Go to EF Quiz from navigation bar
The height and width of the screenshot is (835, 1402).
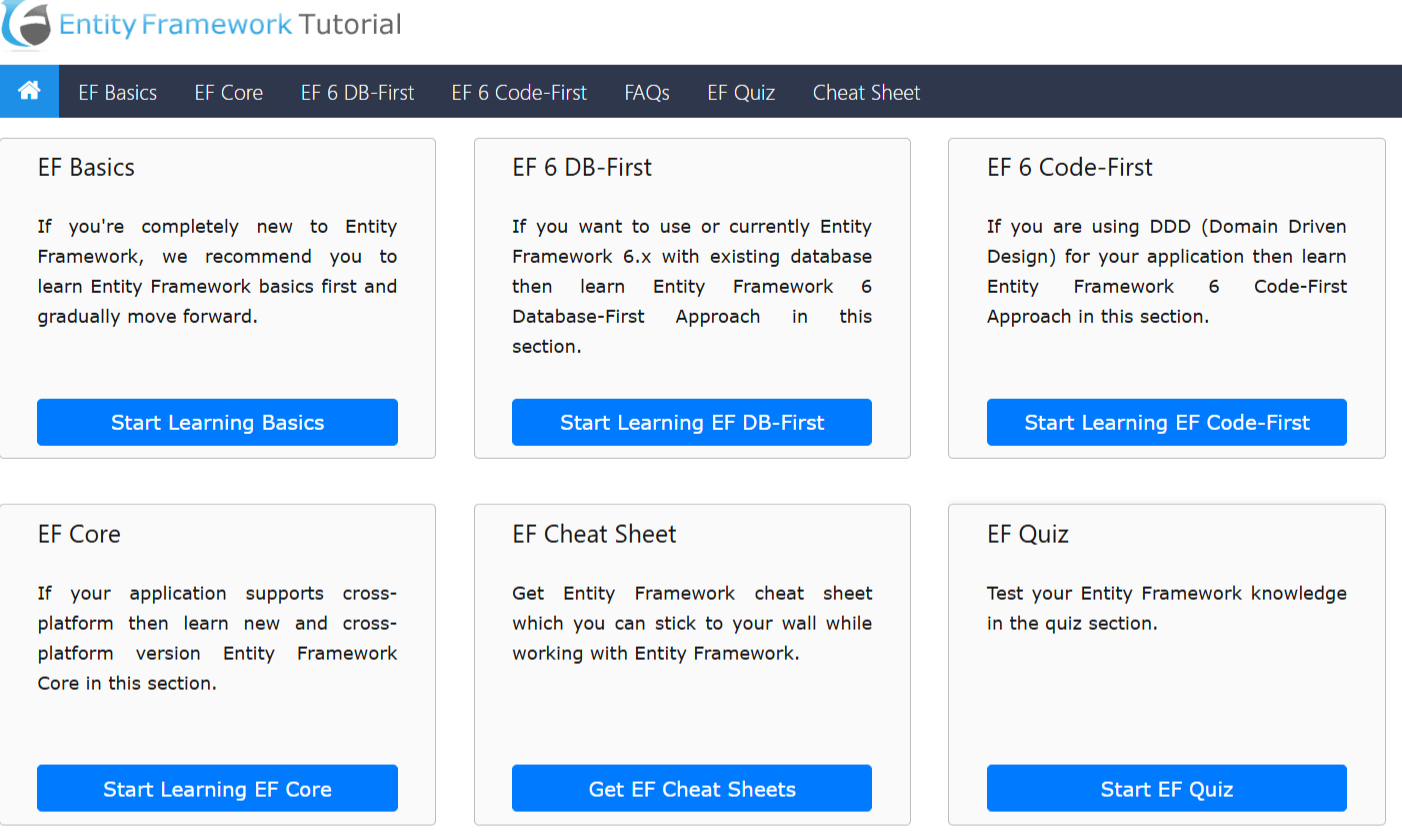click(741, 92)
